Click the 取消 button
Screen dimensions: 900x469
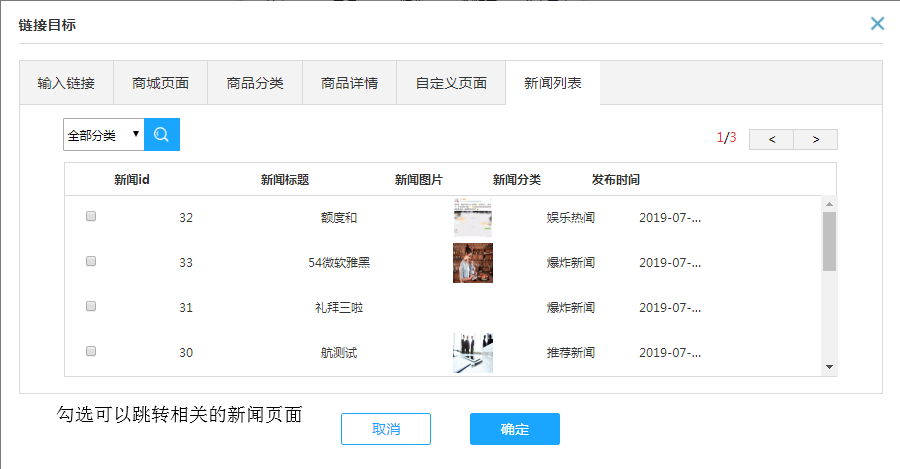coord(386,429)
